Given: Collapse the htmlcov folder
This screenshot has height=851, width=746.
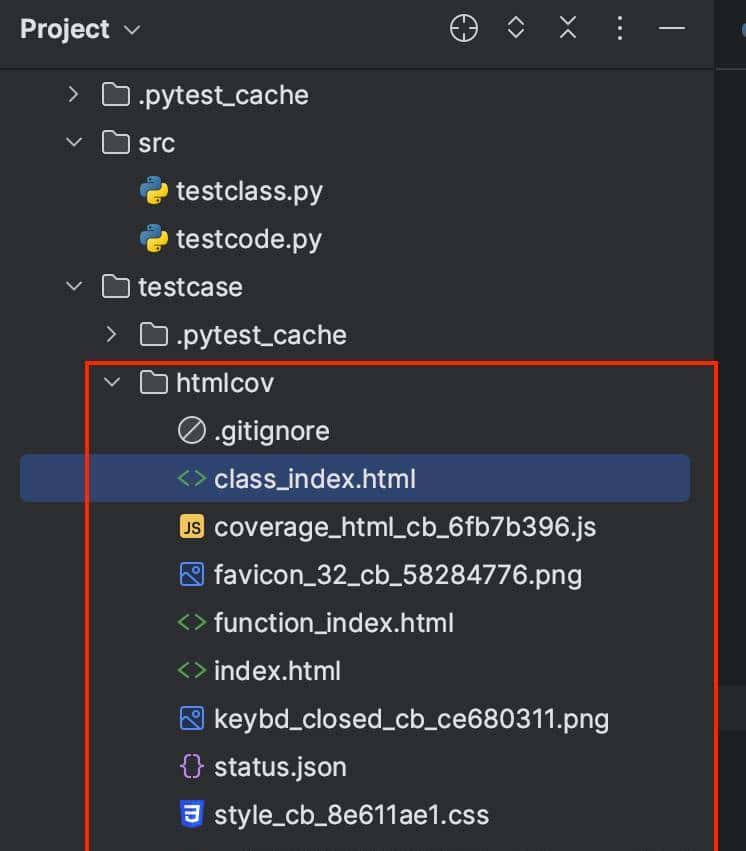Looking at the screenshot, I should (111, 382).
